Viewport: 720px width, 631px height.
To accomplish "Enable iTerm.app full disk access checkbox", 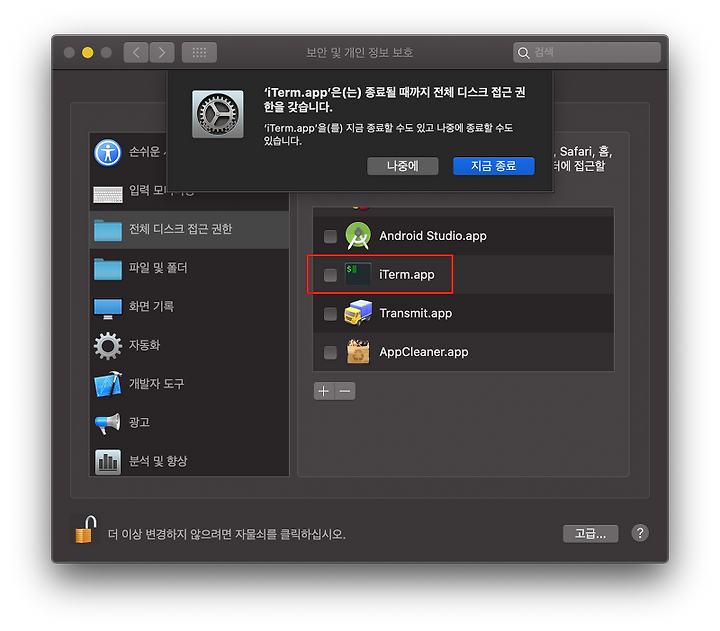I will [330, 275].
